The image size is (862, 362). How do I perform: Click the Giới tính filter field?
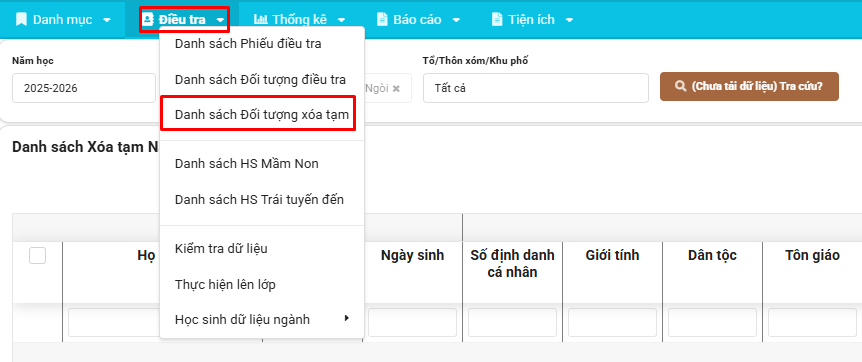(x=612, y=323)
